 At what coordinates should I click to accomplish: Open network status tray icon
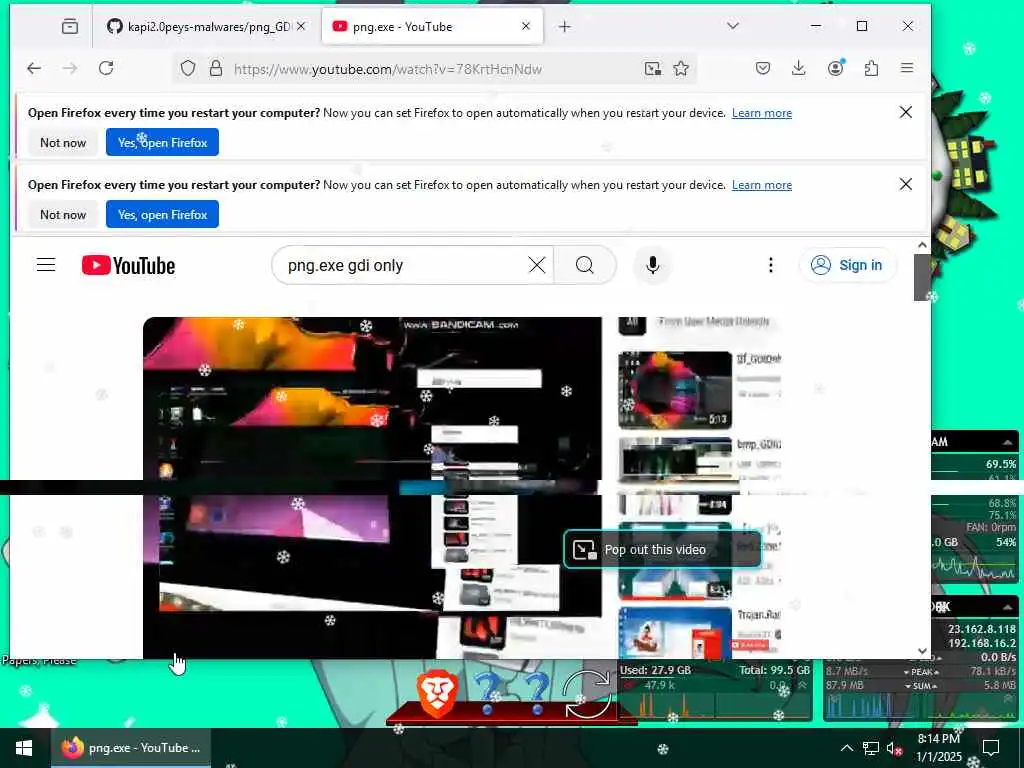click(871, 748)
